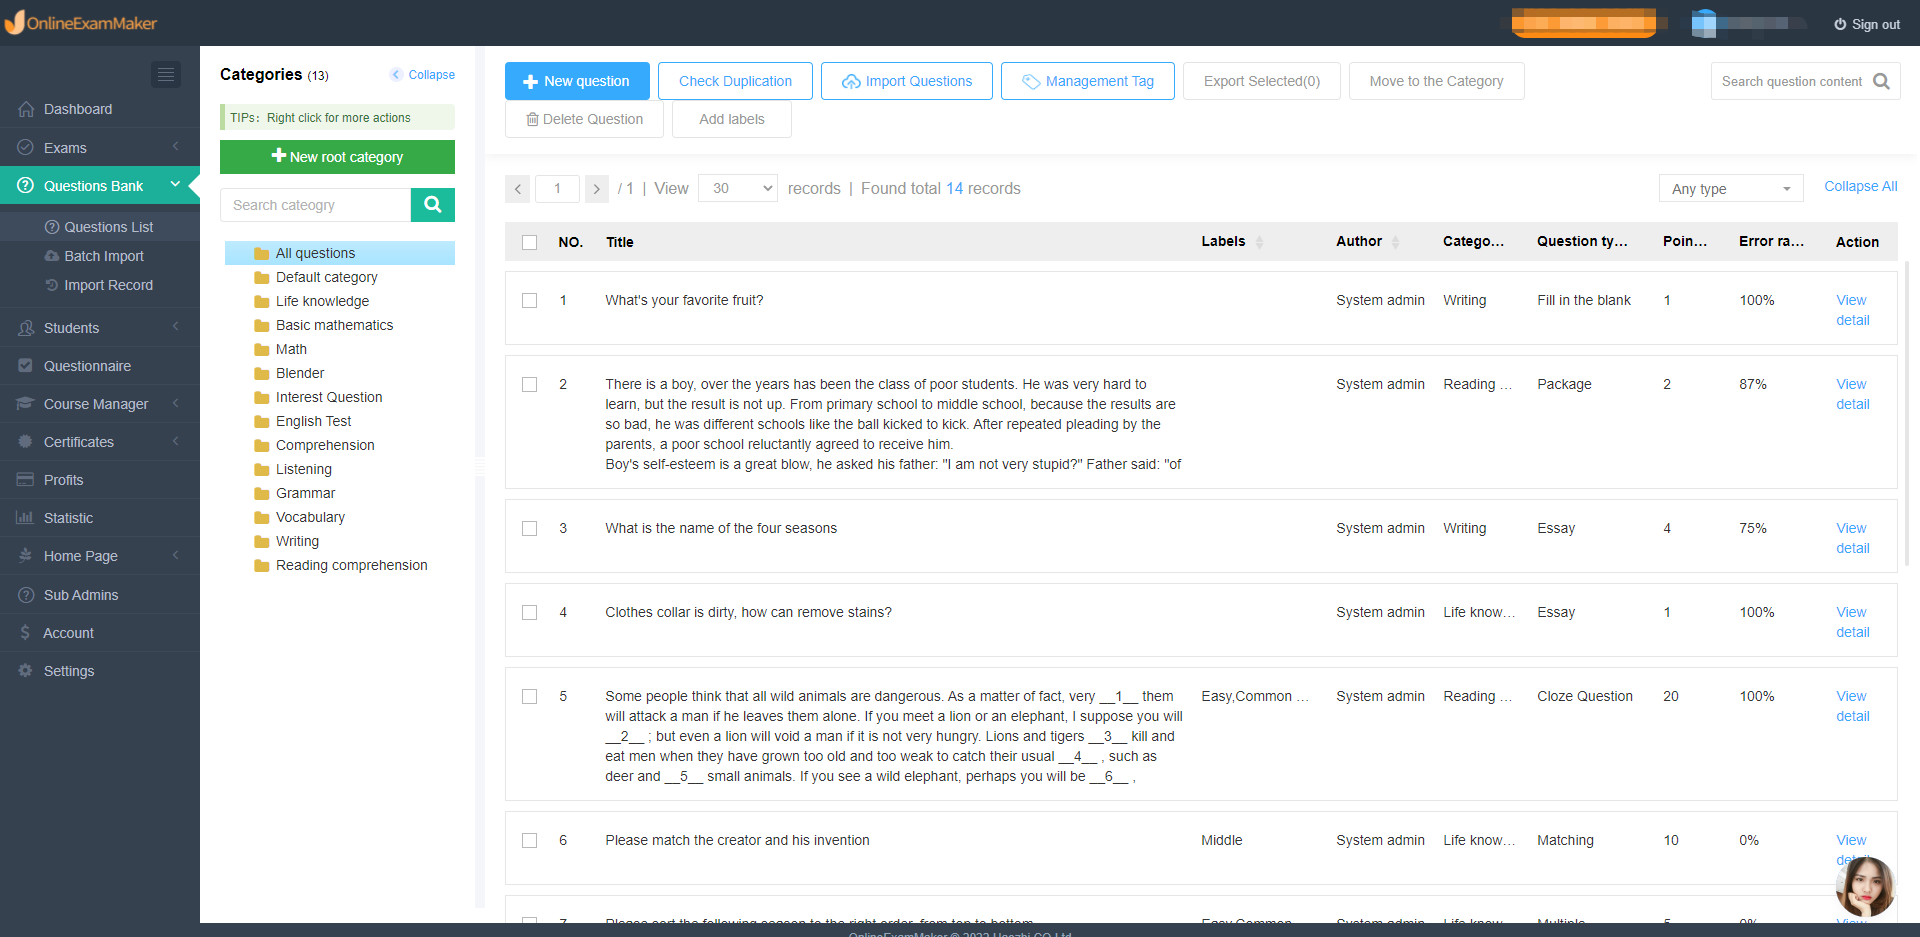Click Collapse All link
1920x937 pixels.
tap(1860, 186)
